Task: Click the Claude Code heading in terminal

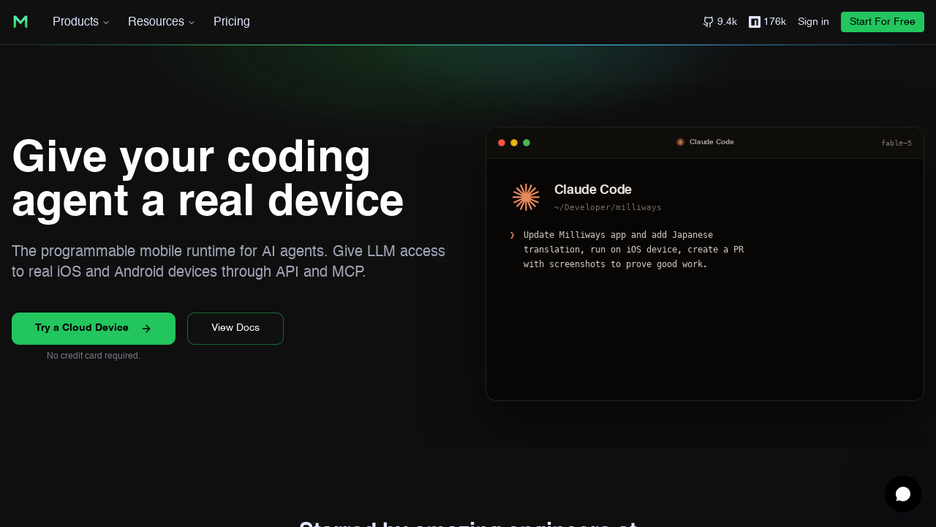Action: point(593,189)
